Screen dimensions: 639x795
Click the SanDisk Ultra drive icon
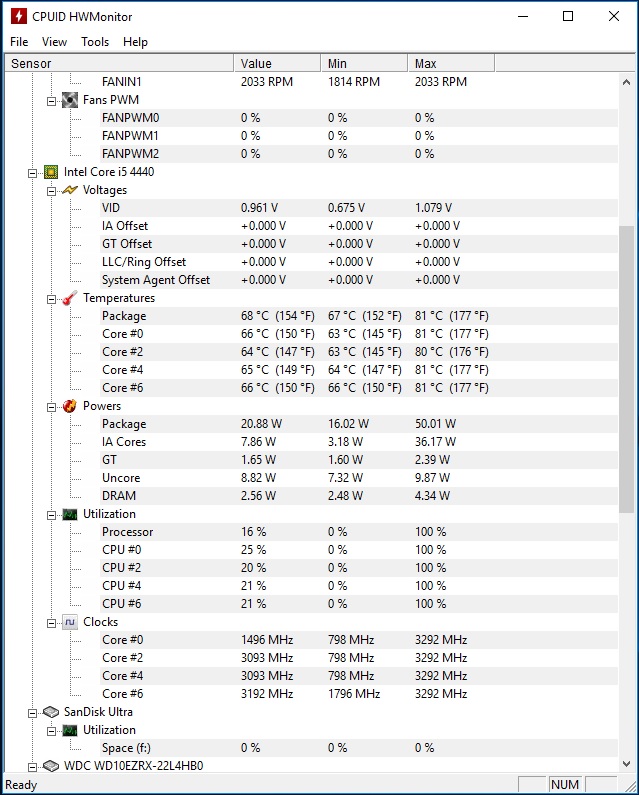tap(51, 712)
